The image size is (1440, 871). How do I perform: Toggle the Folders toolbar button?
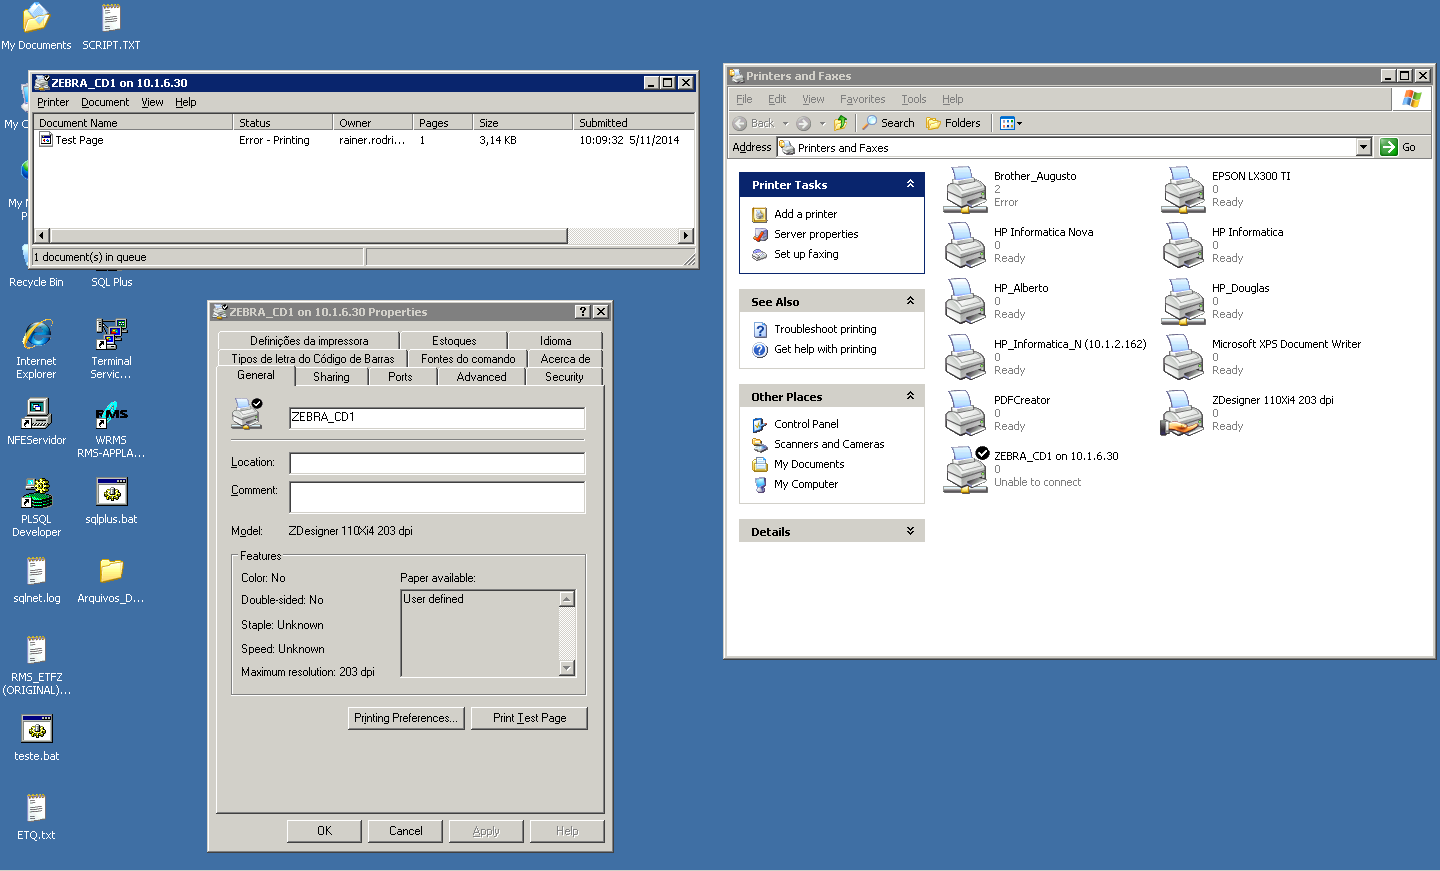953,123
